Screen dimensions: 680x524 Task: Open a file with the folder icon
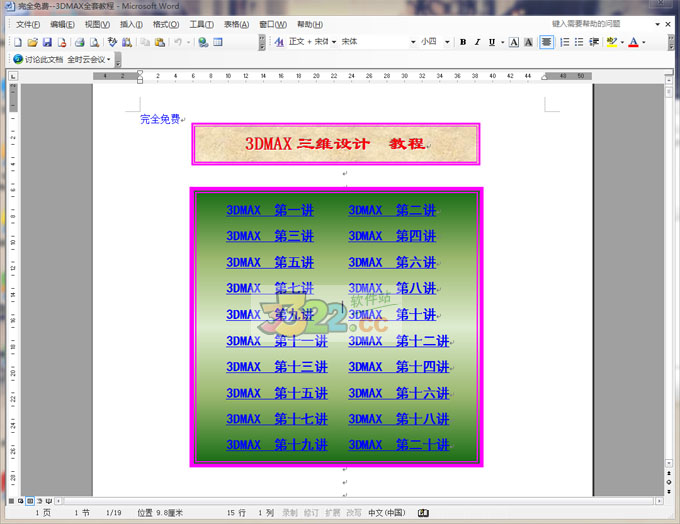point(33,42)
